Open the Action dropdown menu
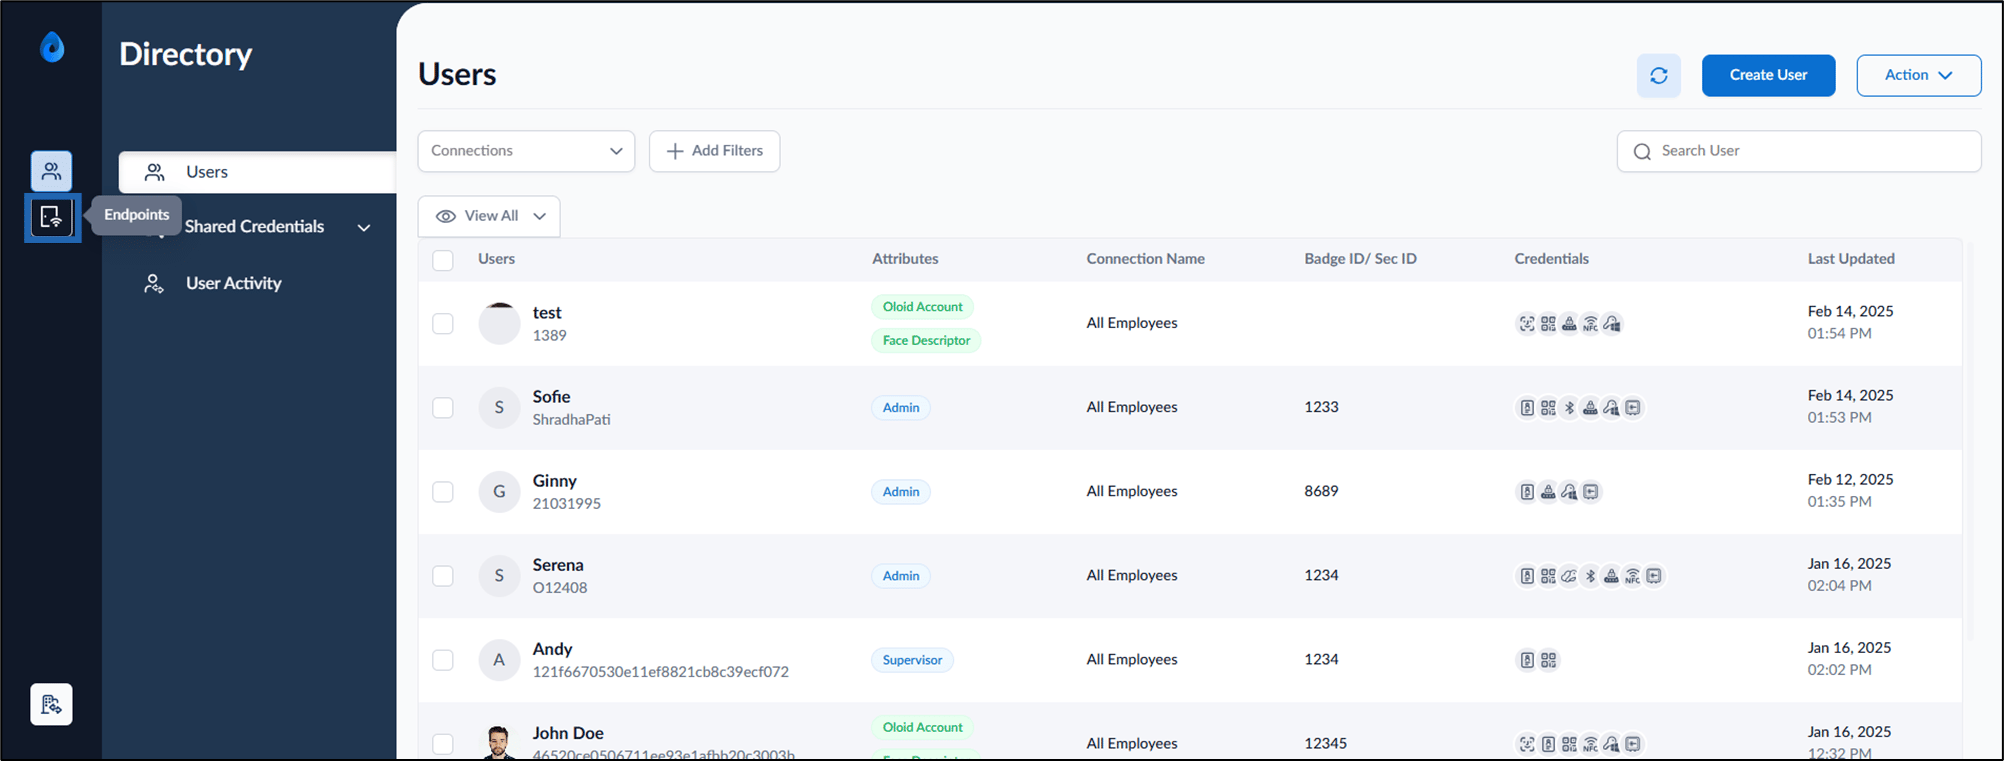 (x=1918, y=76)
